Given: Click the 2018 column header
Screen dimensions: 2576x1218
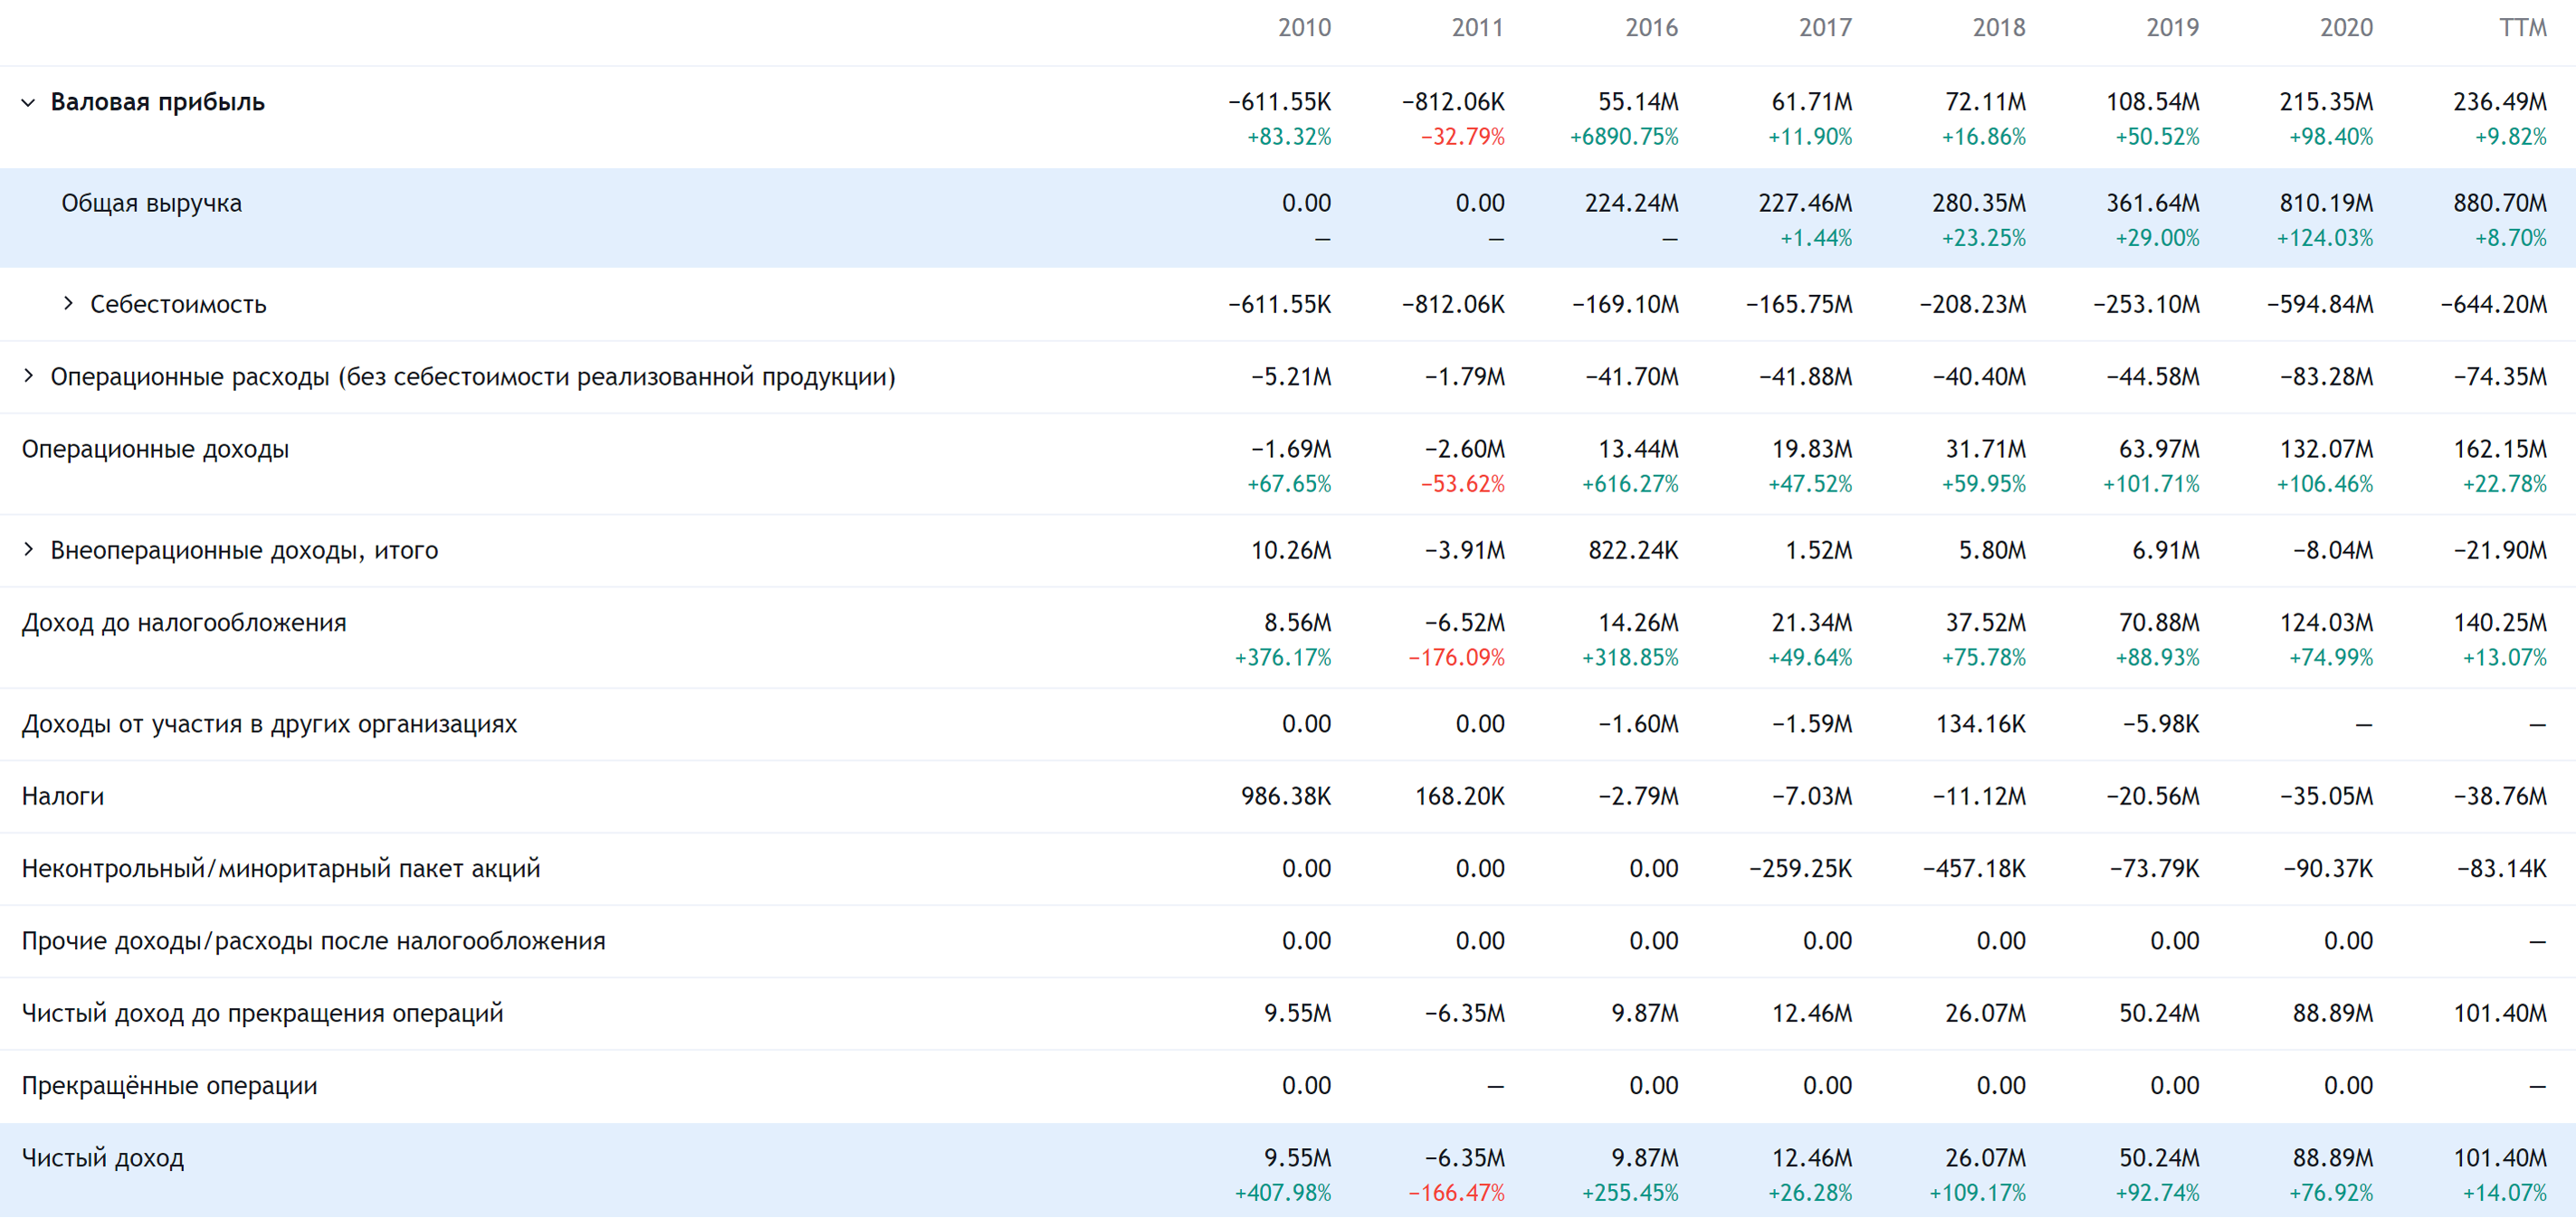Looking at the screenshot, I should [1999, 28].
